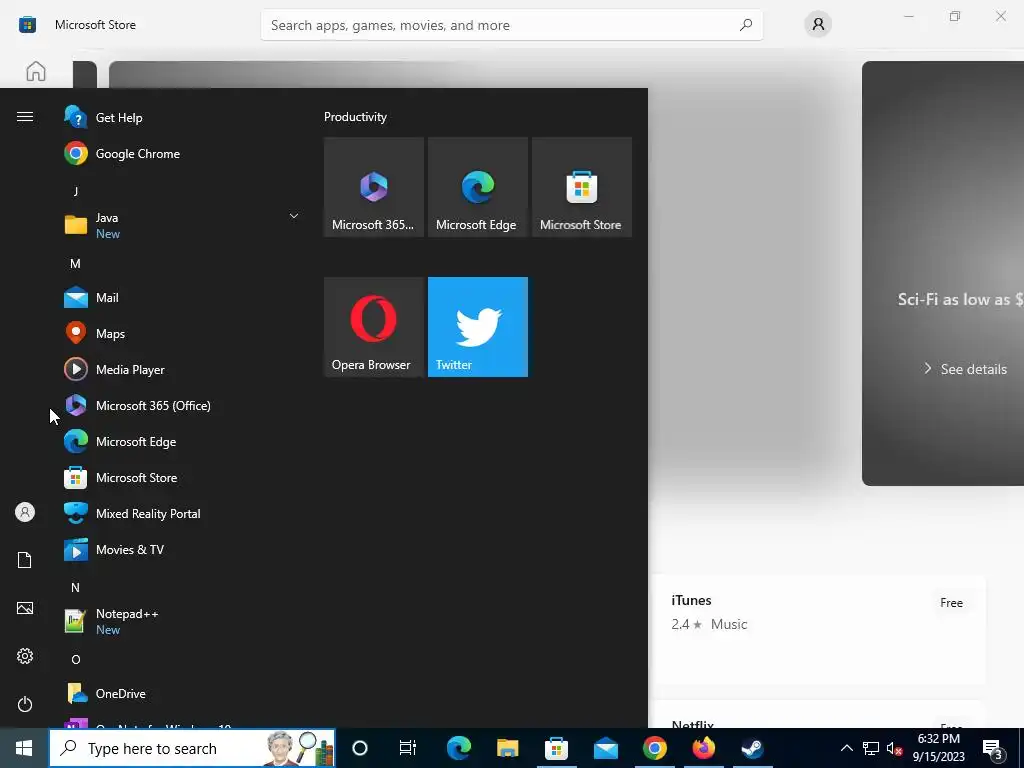Viewport: 1024px width, 768px height.
Task: Click the search magnifier in Microsoft Store
Action: tap(746, 25)
